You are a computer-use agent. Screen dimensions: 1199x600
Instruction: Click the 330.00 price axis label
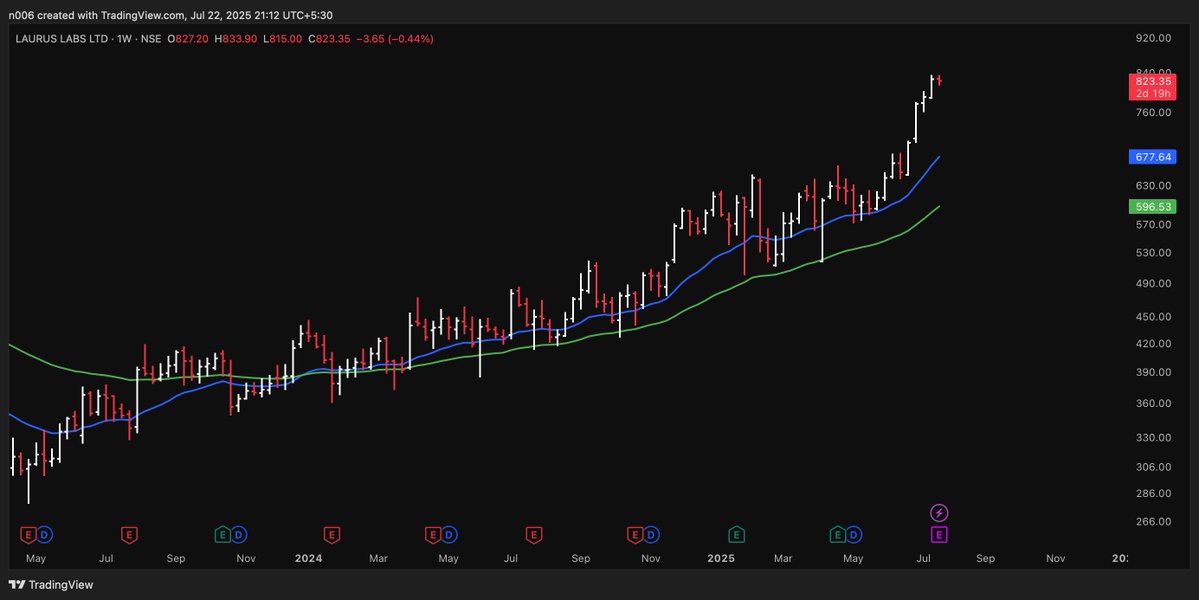1153,437
